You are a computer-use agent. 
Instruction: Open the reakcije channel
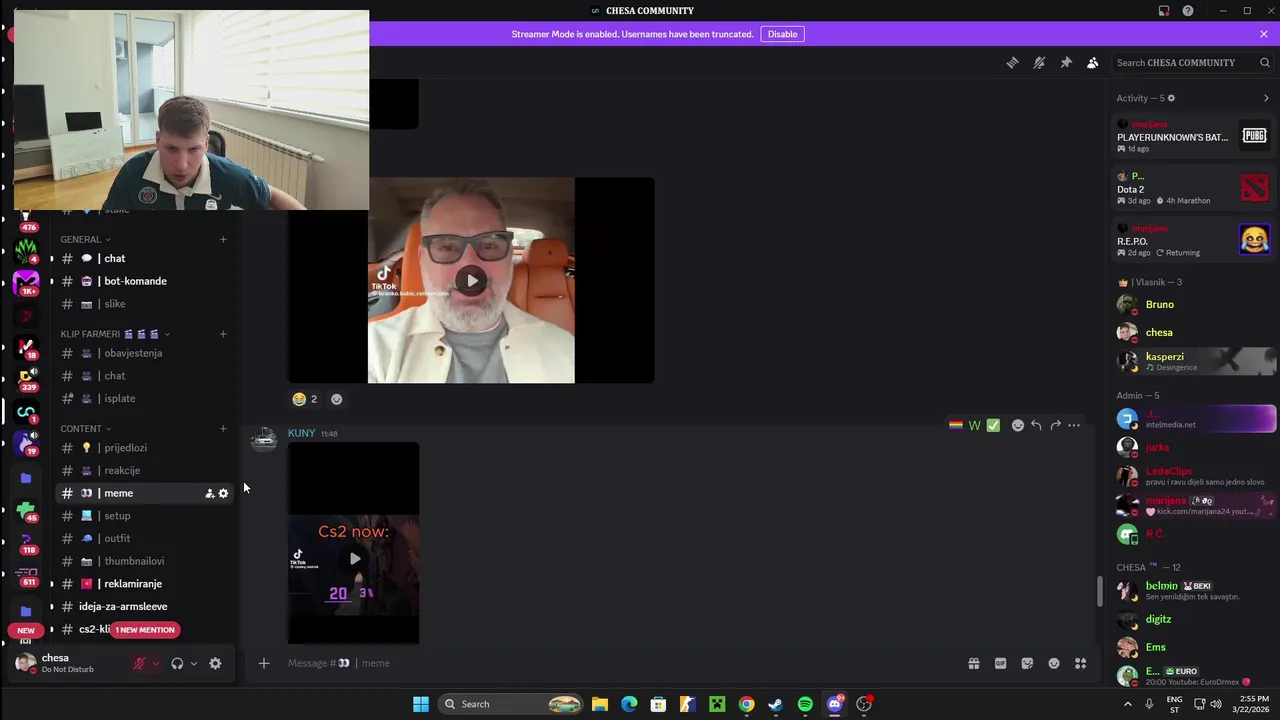tap(144, 470)
